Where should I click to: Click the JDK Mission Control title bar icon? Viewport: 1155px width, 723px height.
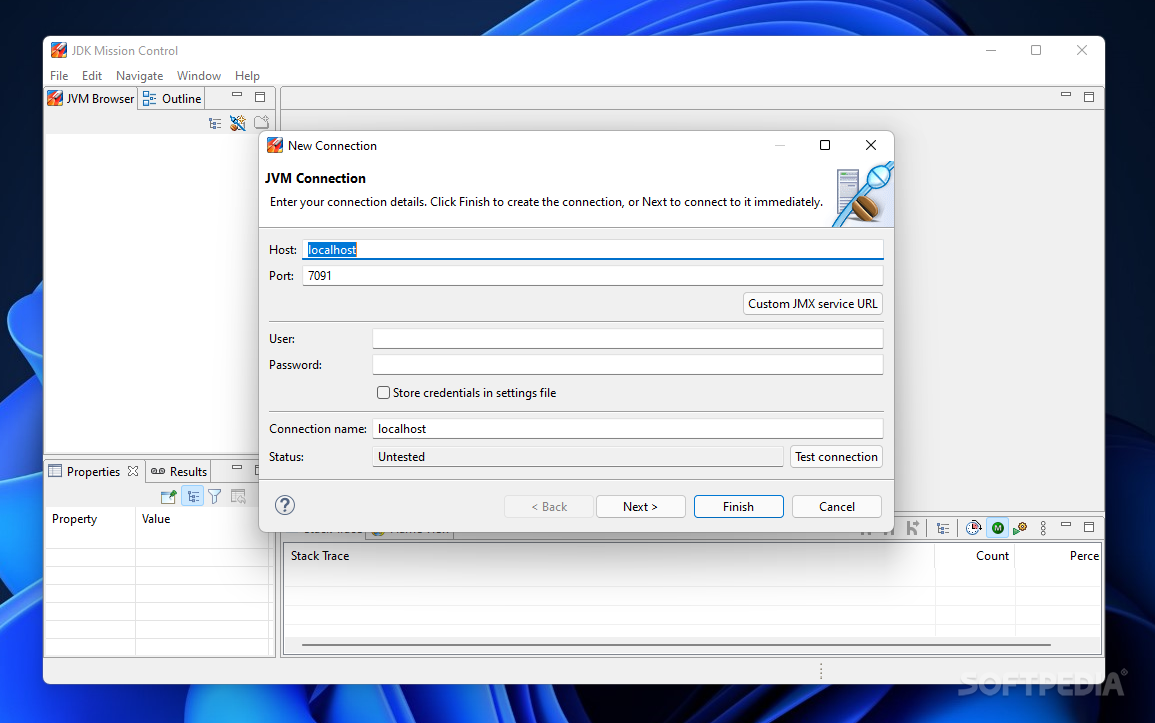click(x=58, y=50)
